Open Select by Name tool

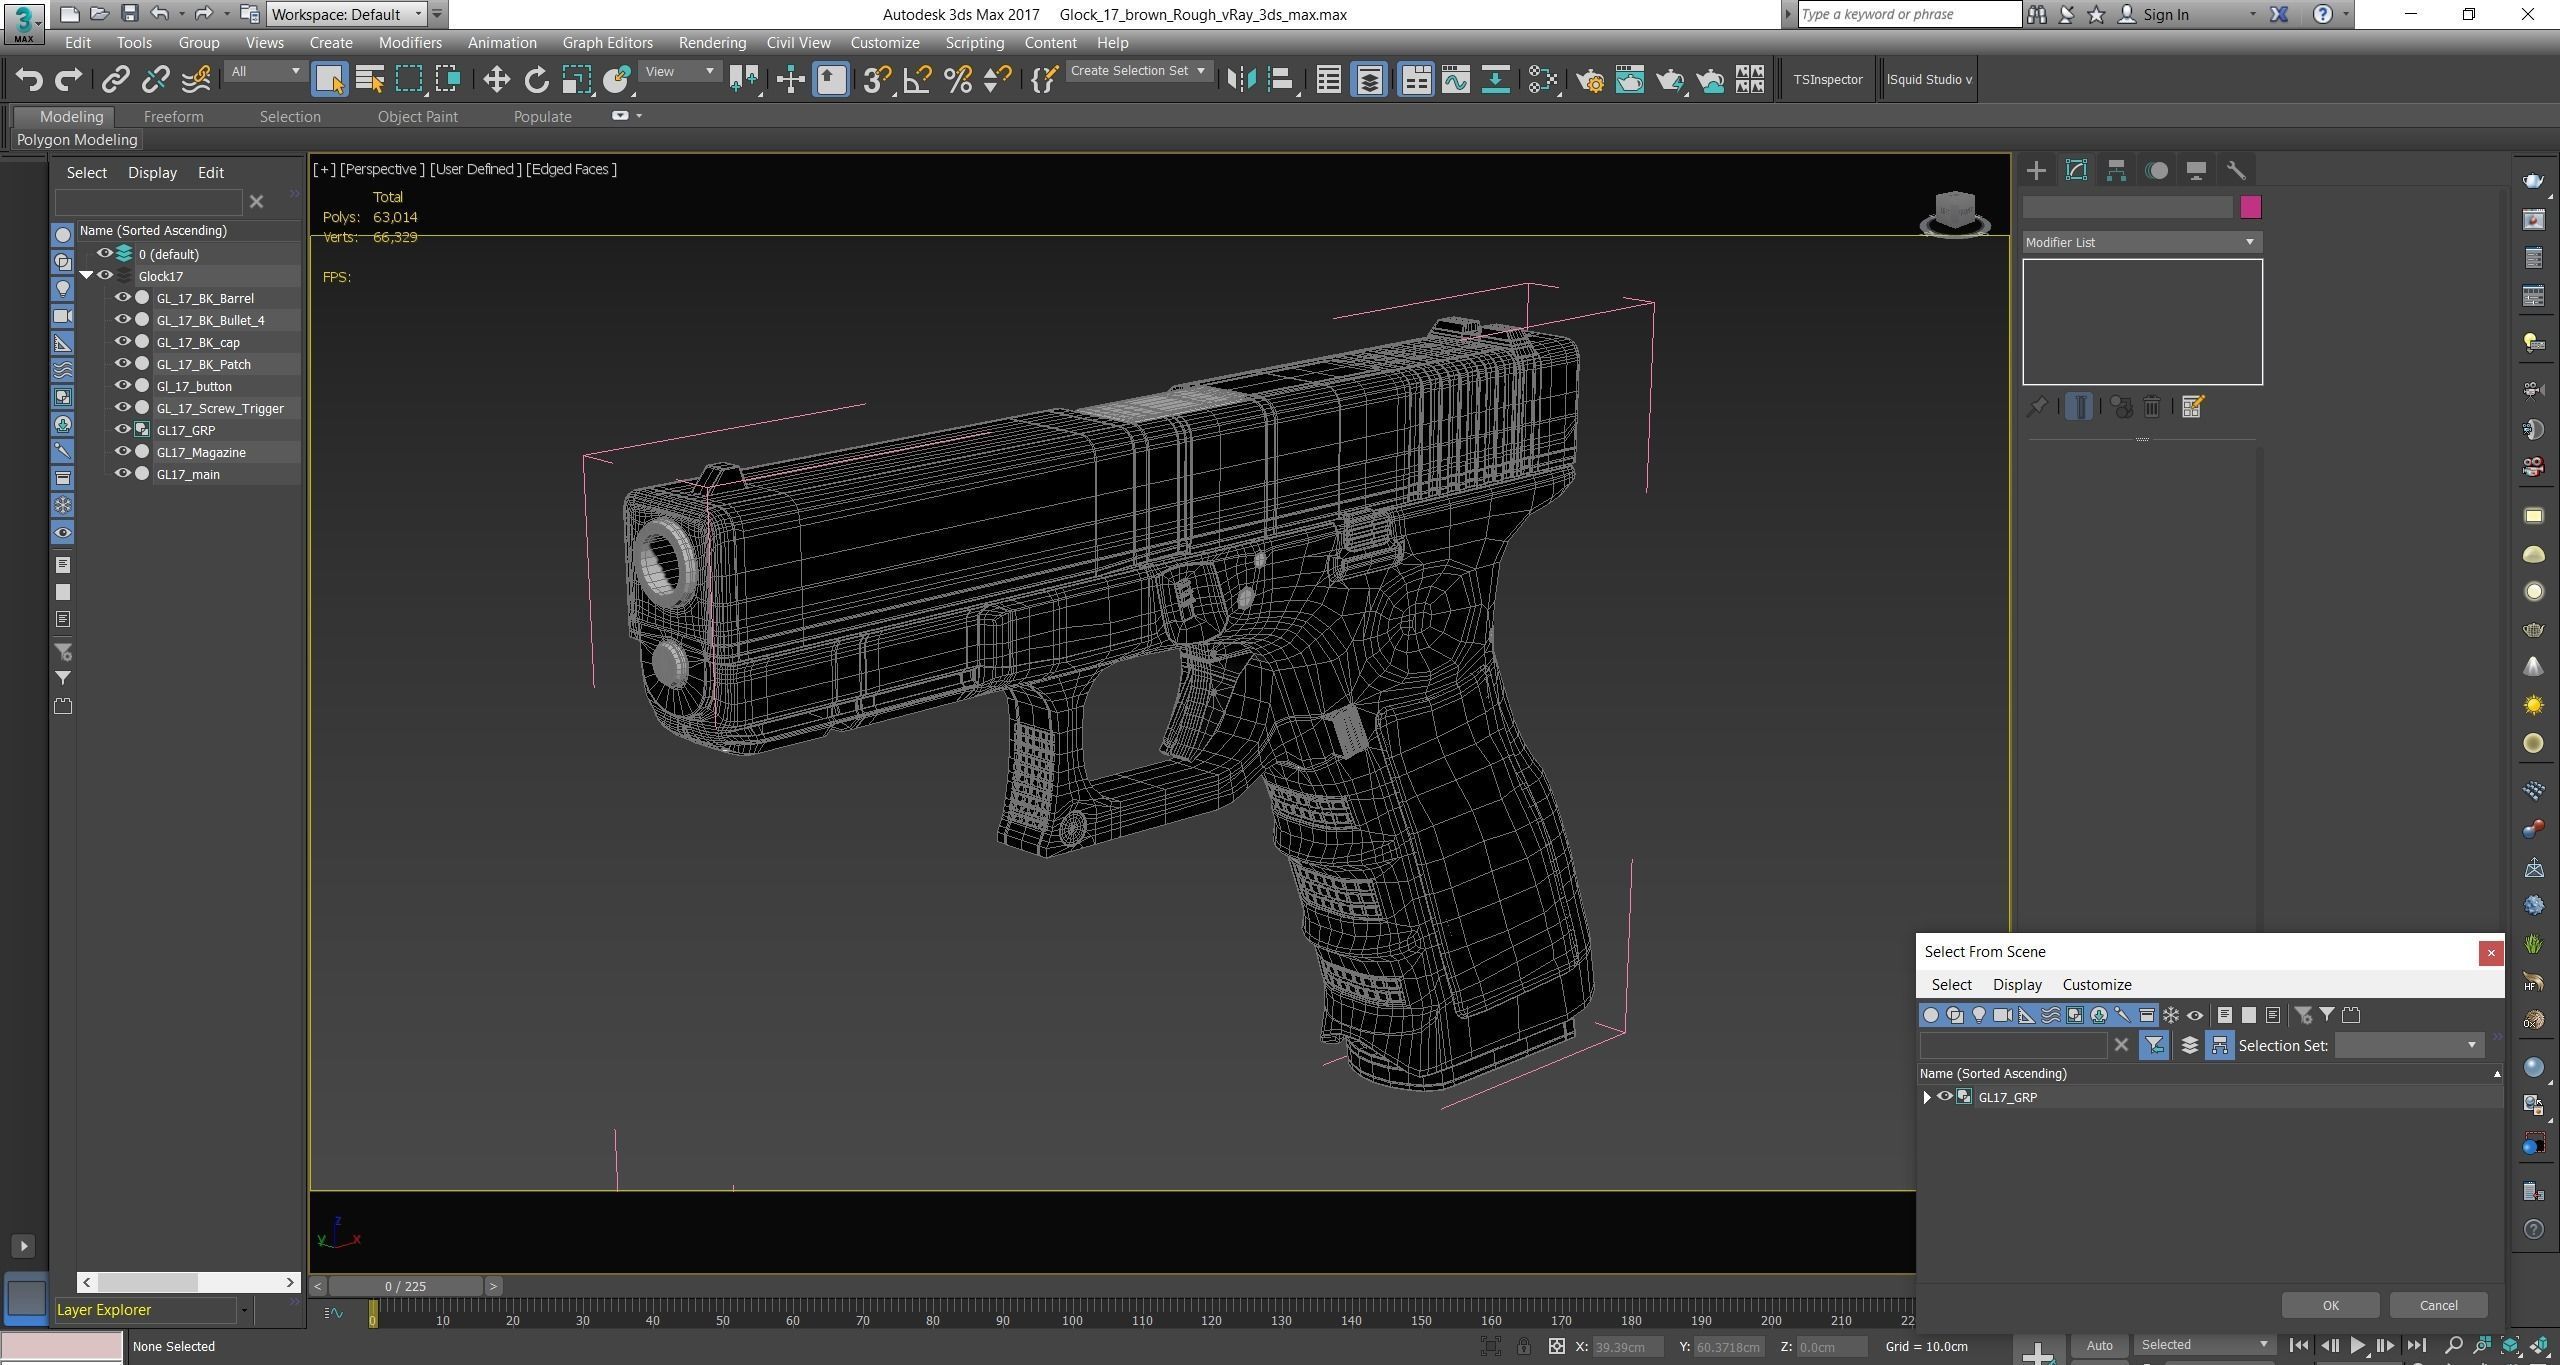point(370,80)
